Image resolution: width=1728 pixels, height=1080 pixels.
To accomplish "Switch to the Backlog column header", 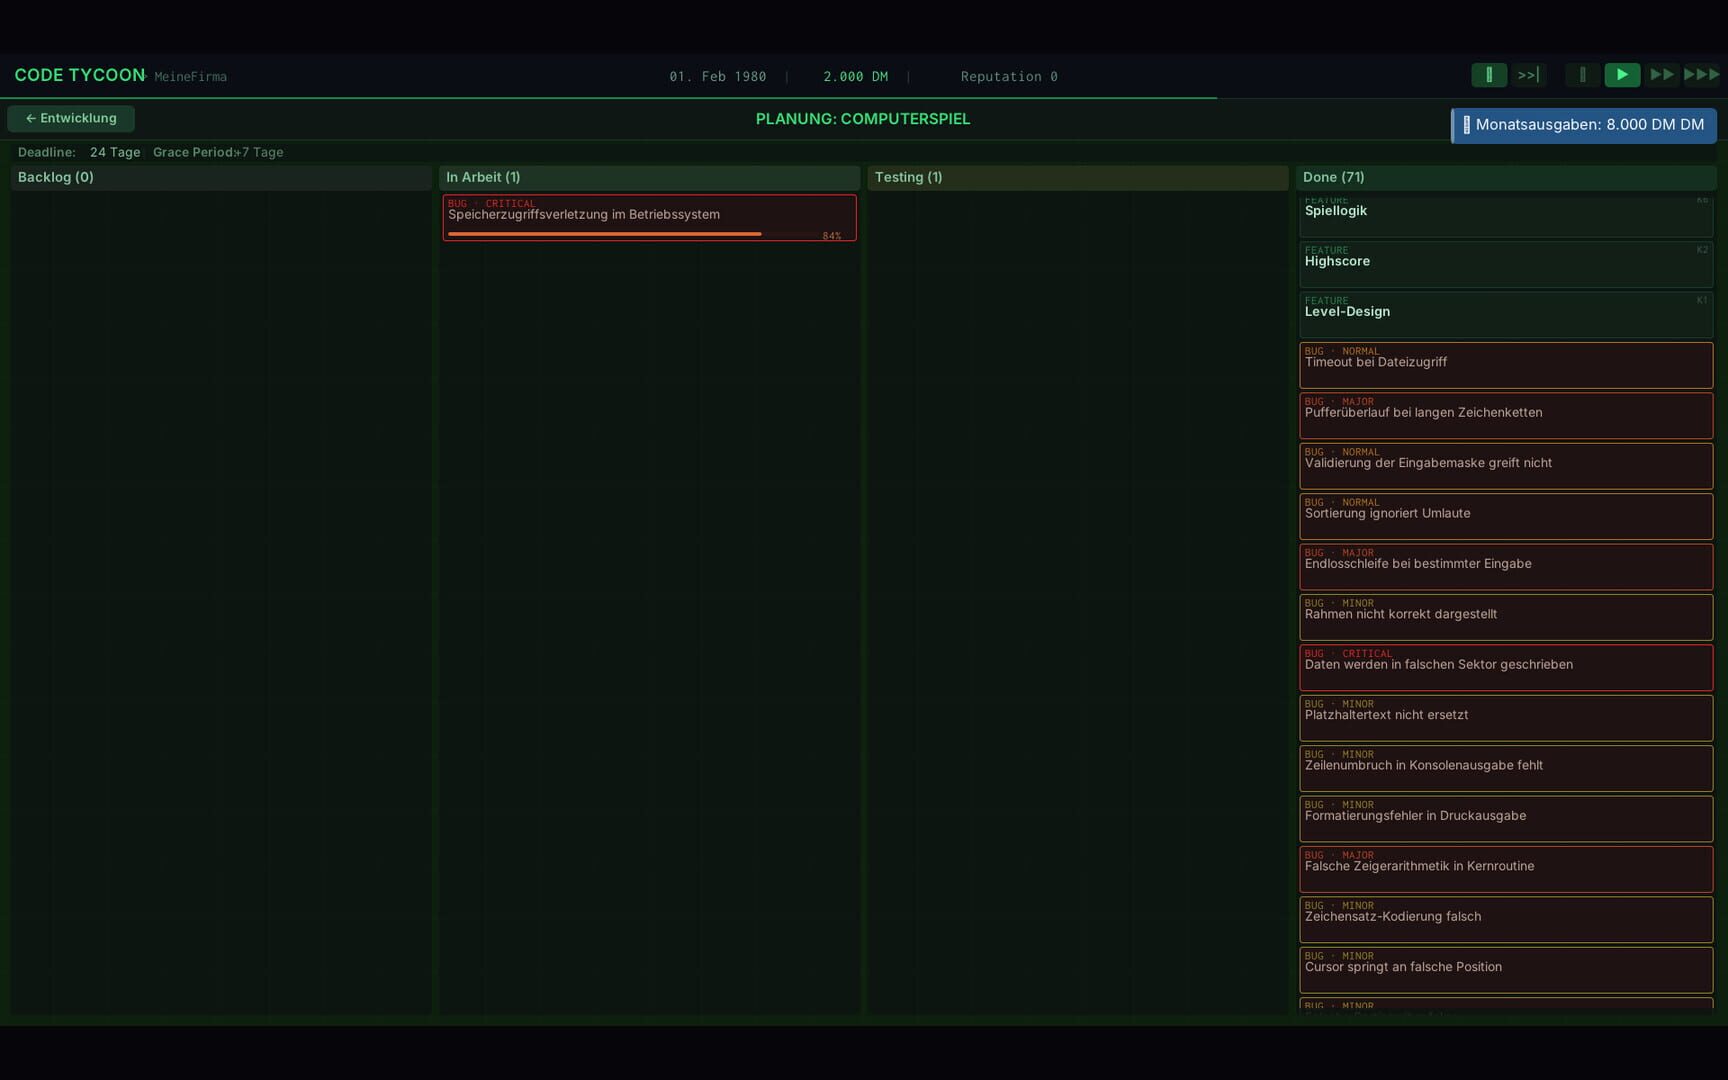I will tap(55, 177).
